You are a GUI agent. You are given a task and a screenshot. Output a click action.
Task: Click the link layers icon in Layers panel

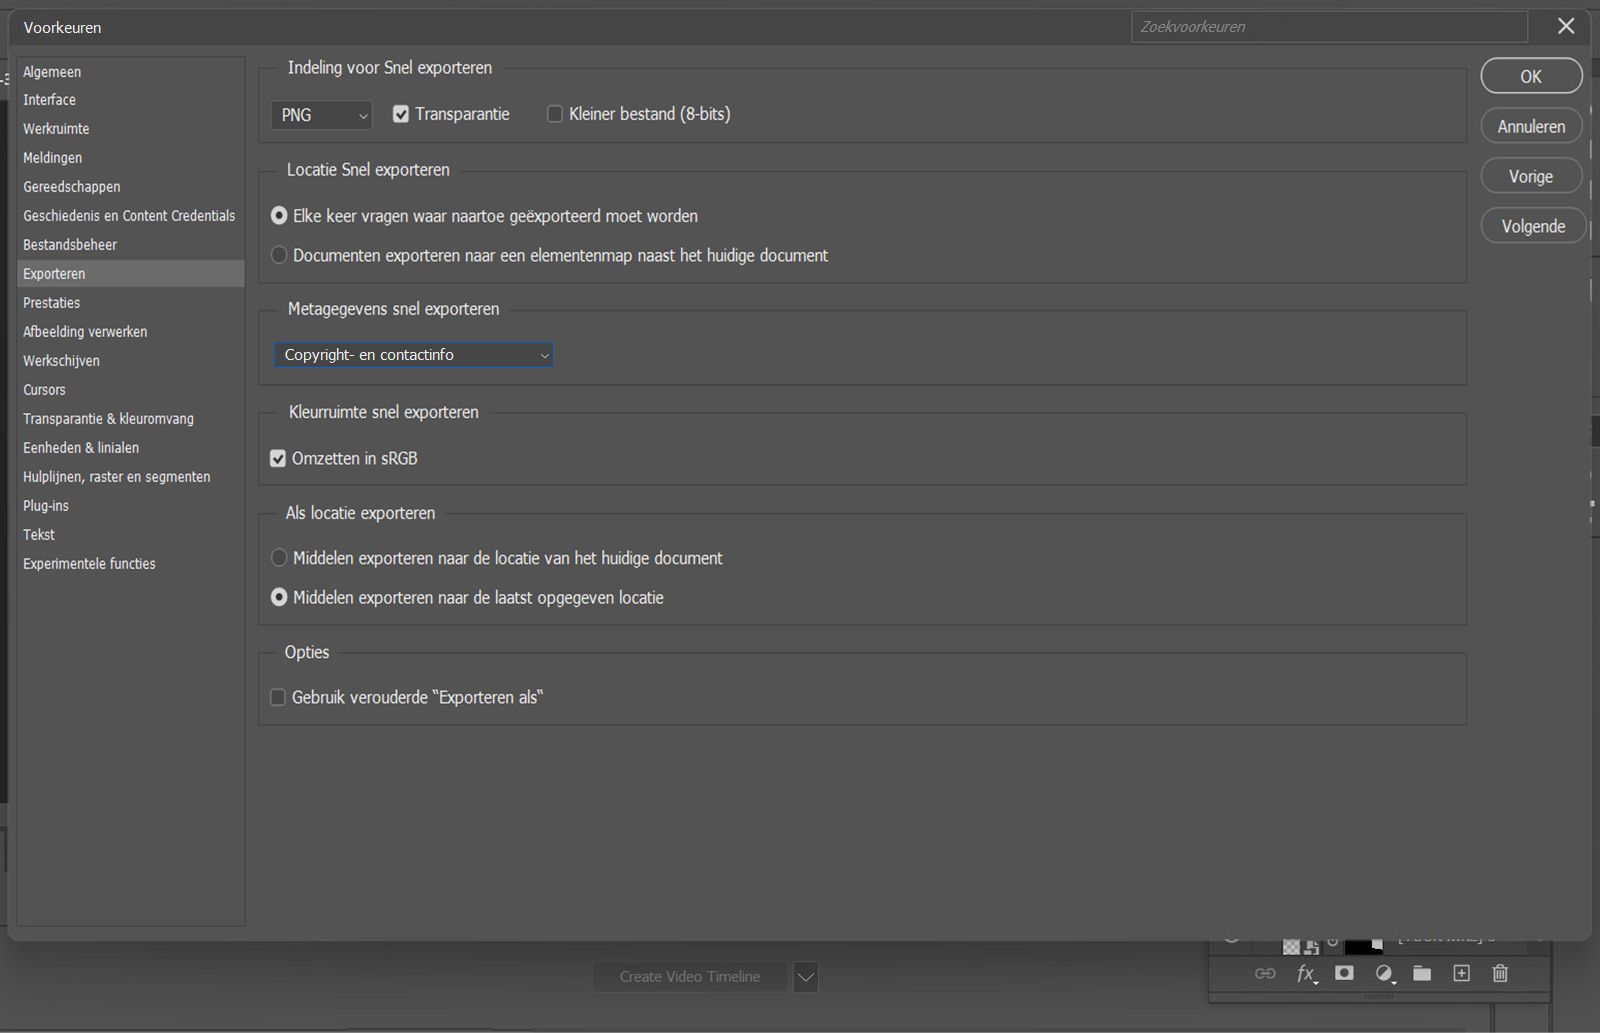1265,974
